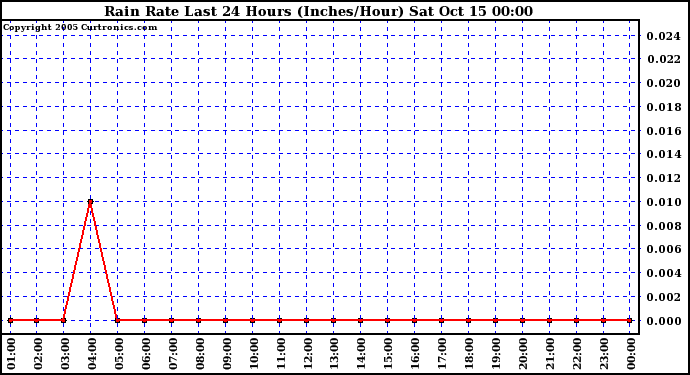Click the "Copyright 2005 Curtronics.com" text
The height and width of the screenshot is (375, 690).
[80, 27]
